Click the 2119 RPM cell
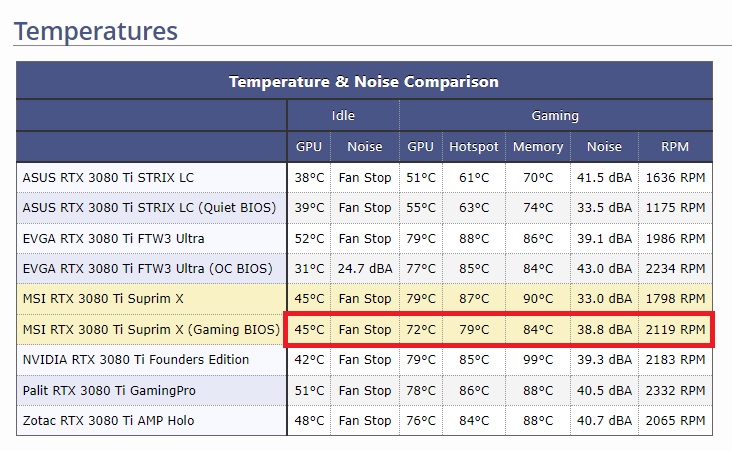 coord(675,329)
